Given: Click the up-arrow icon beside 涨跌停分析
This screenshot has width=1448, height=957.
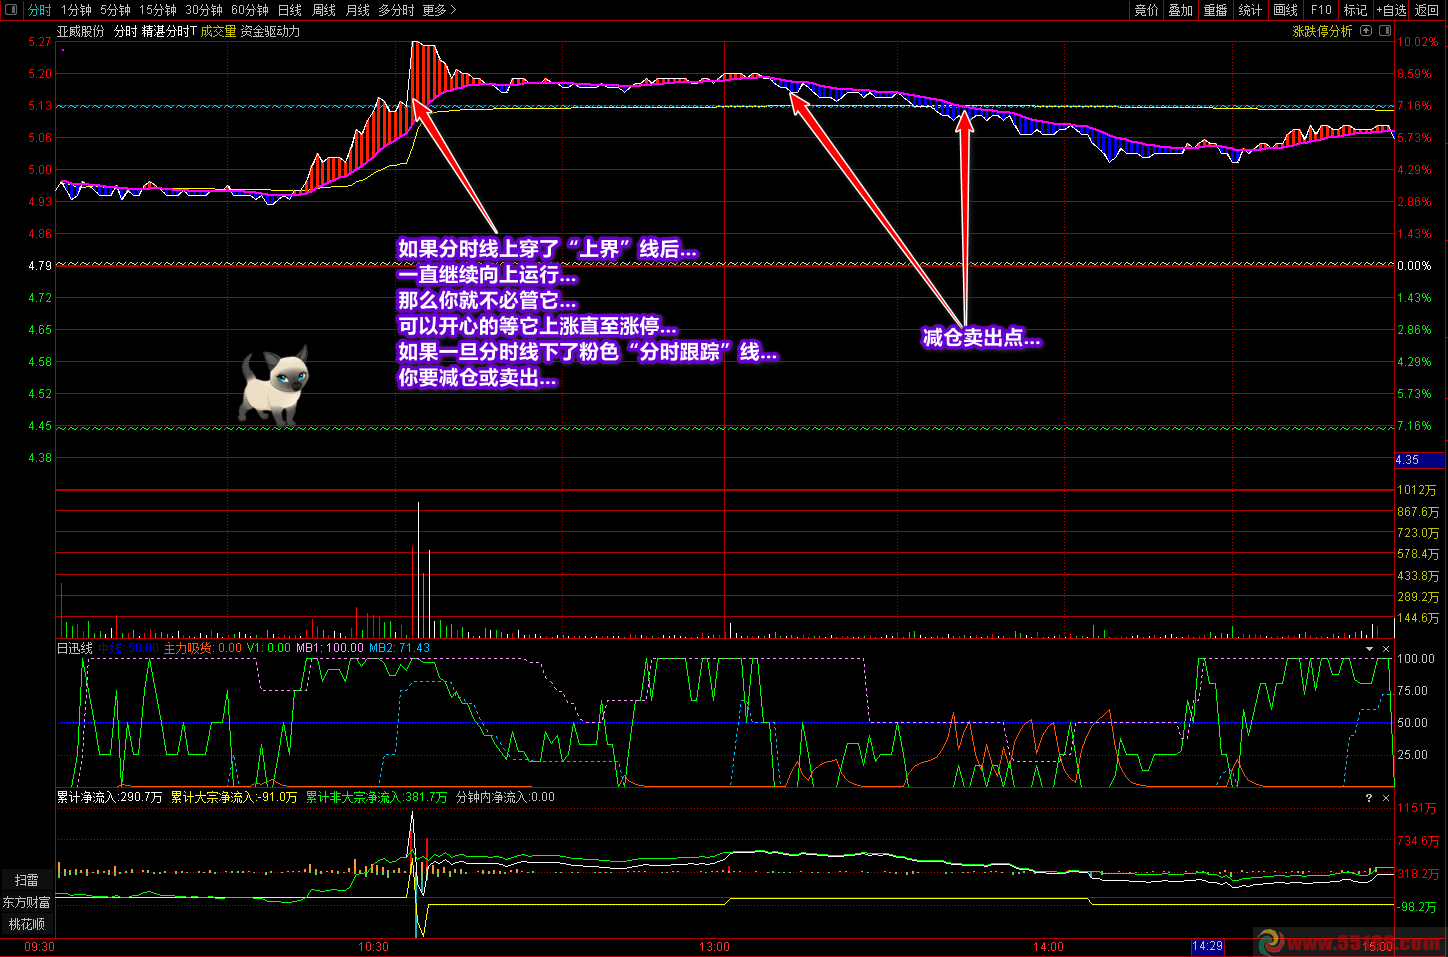Looking at the screenshot, I should point(1366,31).
